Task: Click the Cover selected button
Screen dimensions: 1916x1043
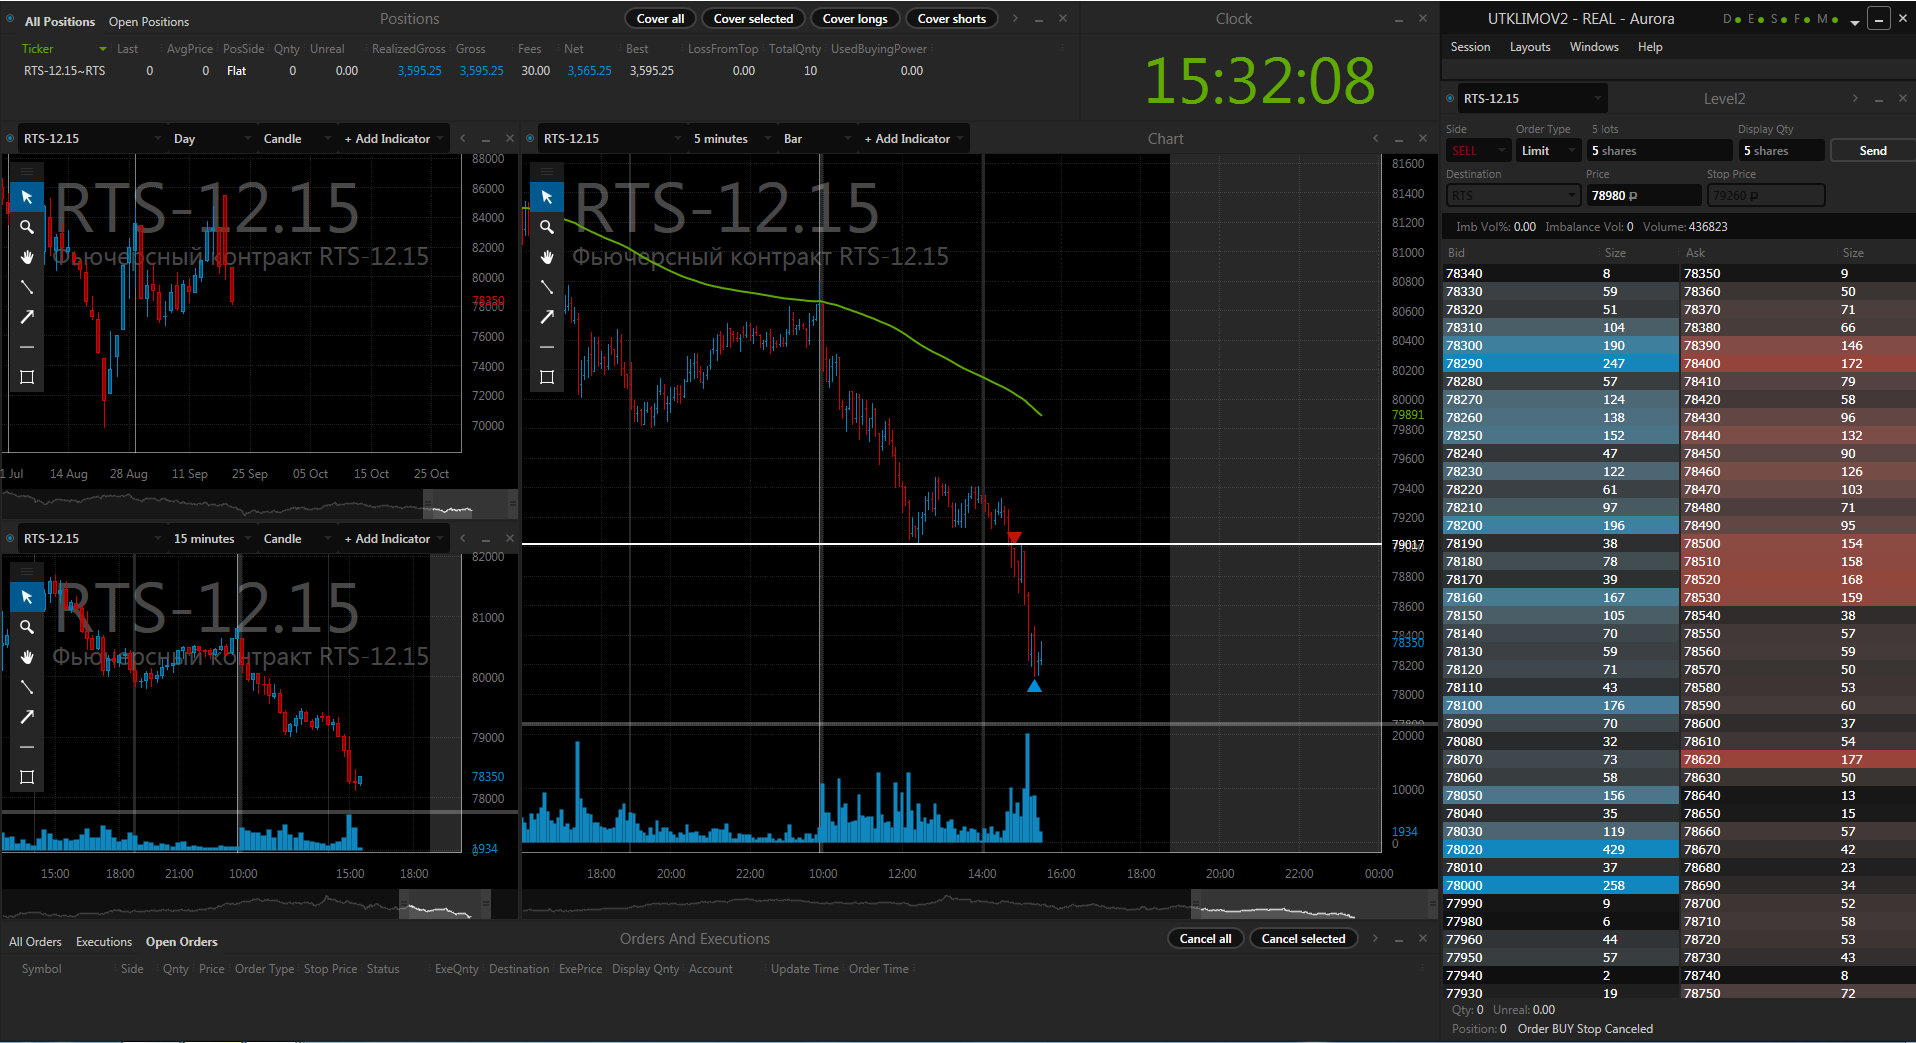Action: [x=753, y=18]
